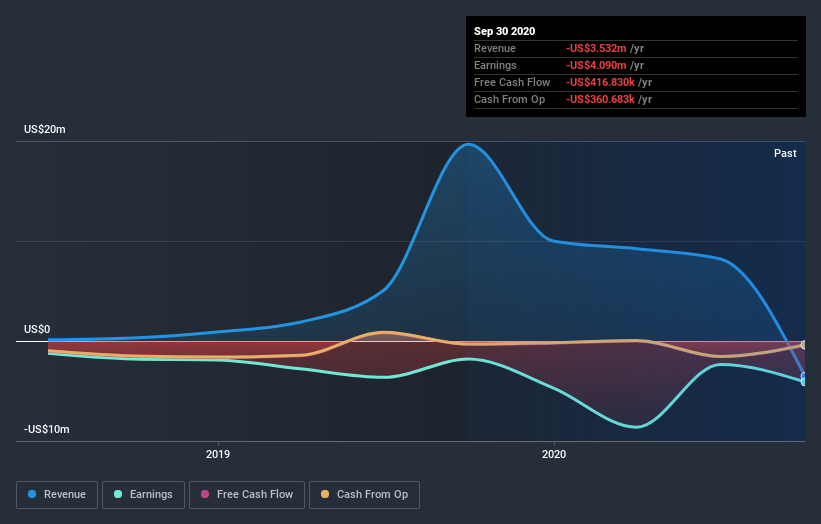821x524 pixels.
Task: Click the Cash From Op endpoint marker on the chart
Action: point(804,344)
